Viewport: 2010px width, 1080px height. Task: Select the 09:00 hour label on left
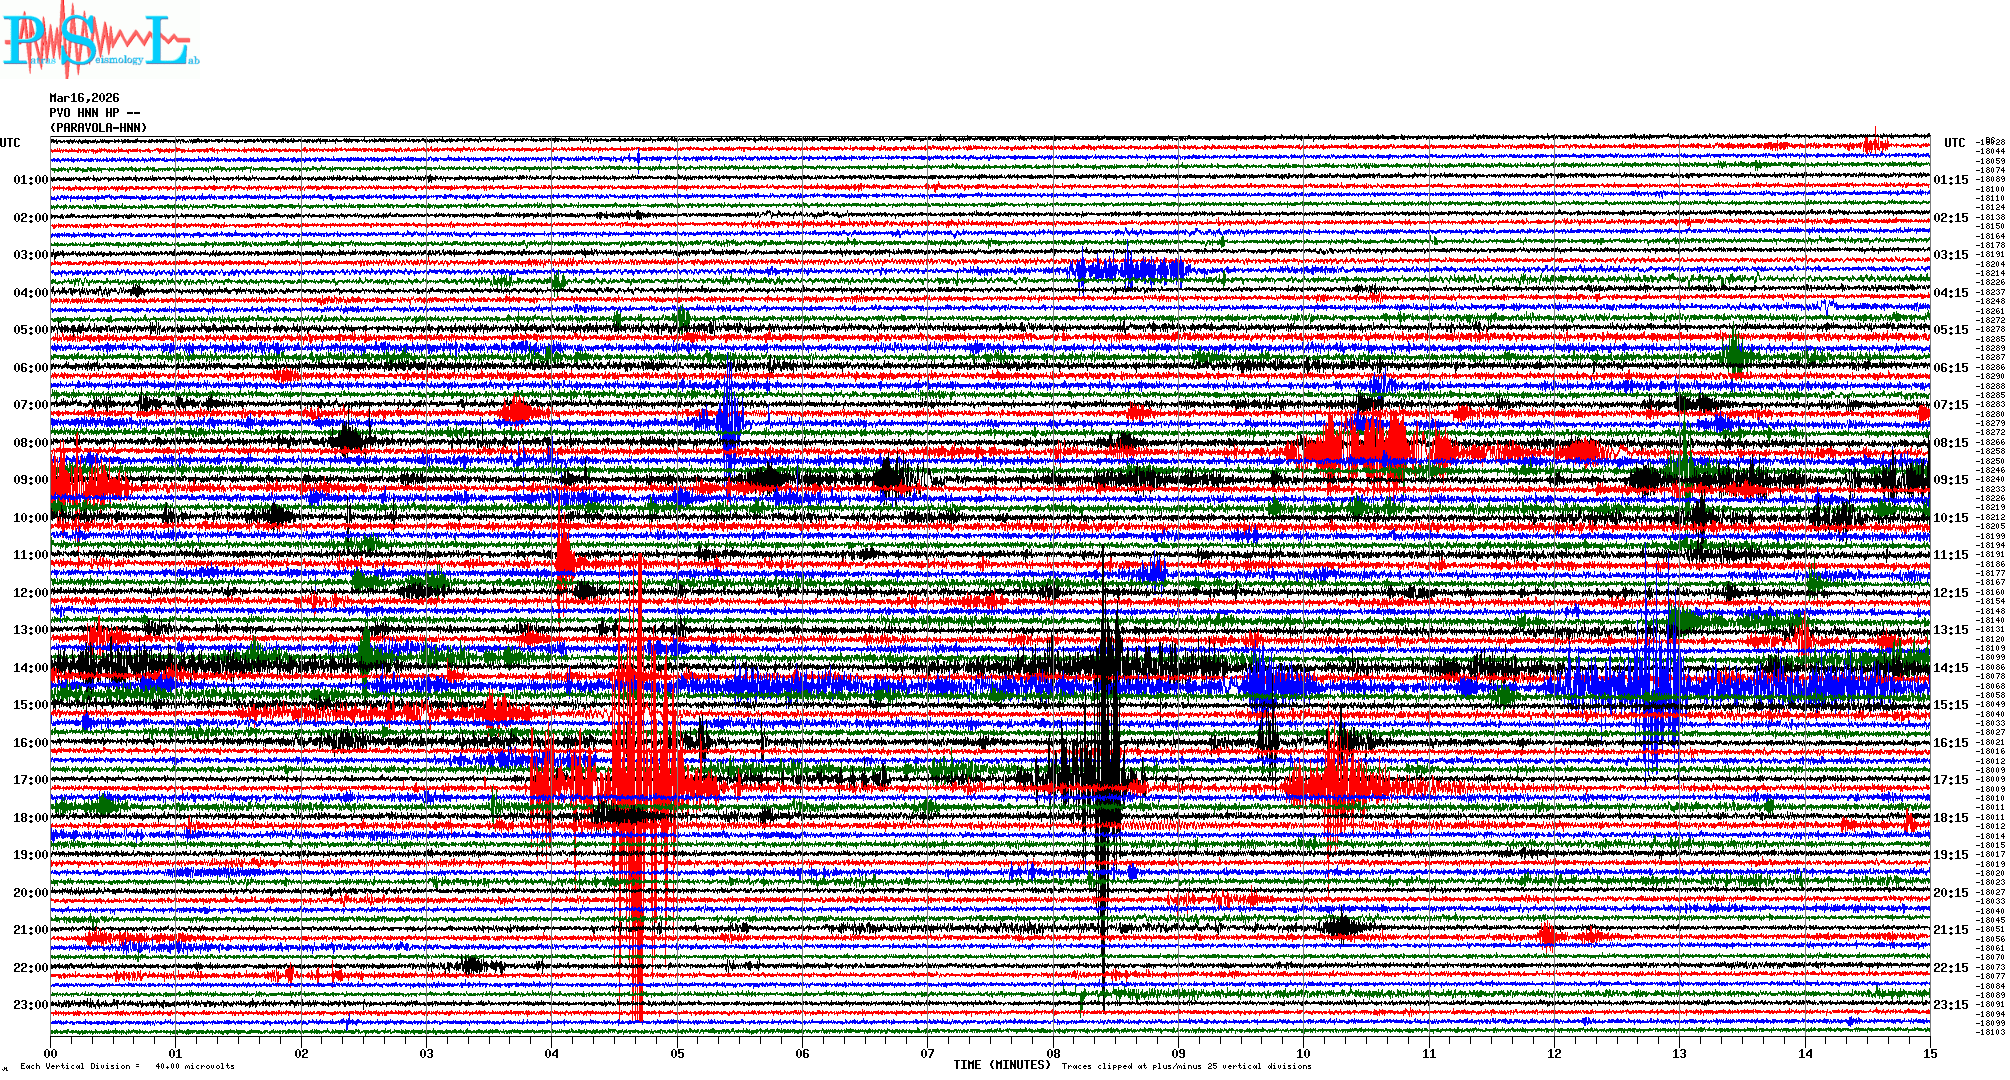tap(30, 480)
